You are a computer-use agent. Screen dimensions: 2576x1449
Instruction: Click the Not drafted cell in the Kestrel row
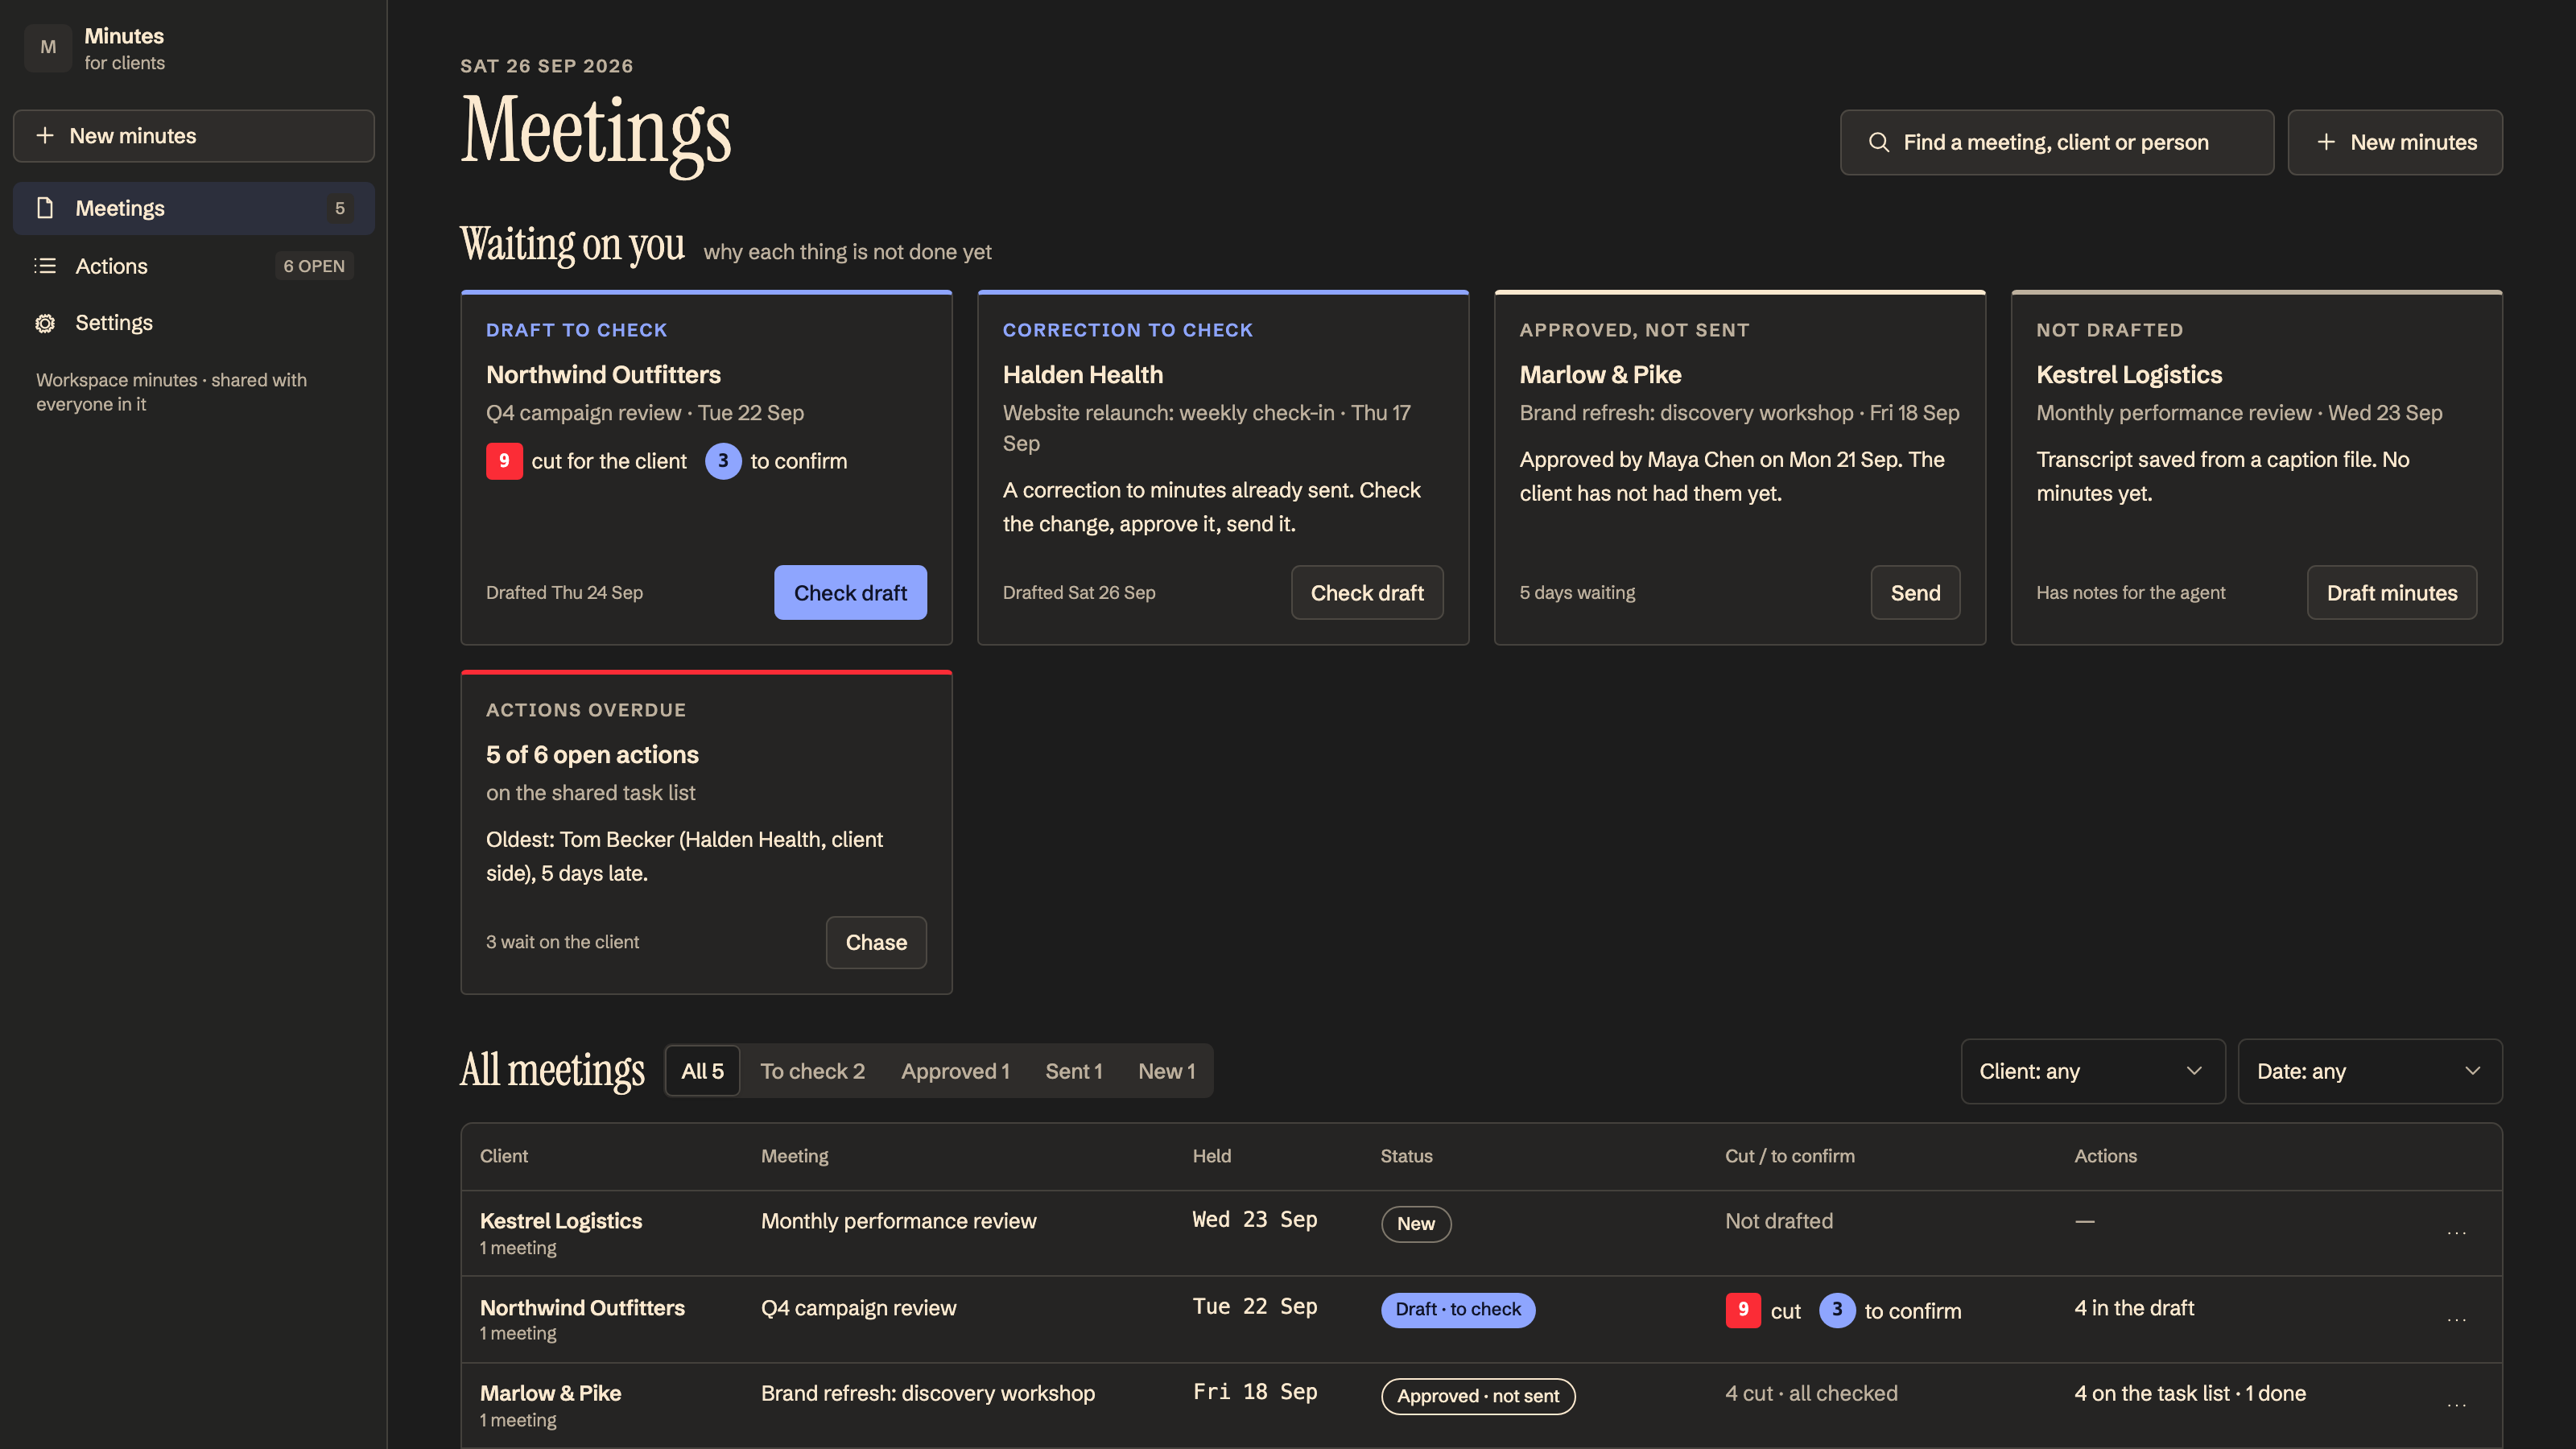point(1779,1221)
